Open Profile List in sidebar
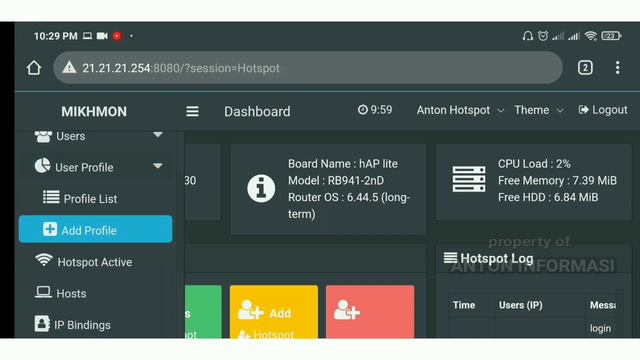This screenshot has width=640, height=360. tap(96, 199)
